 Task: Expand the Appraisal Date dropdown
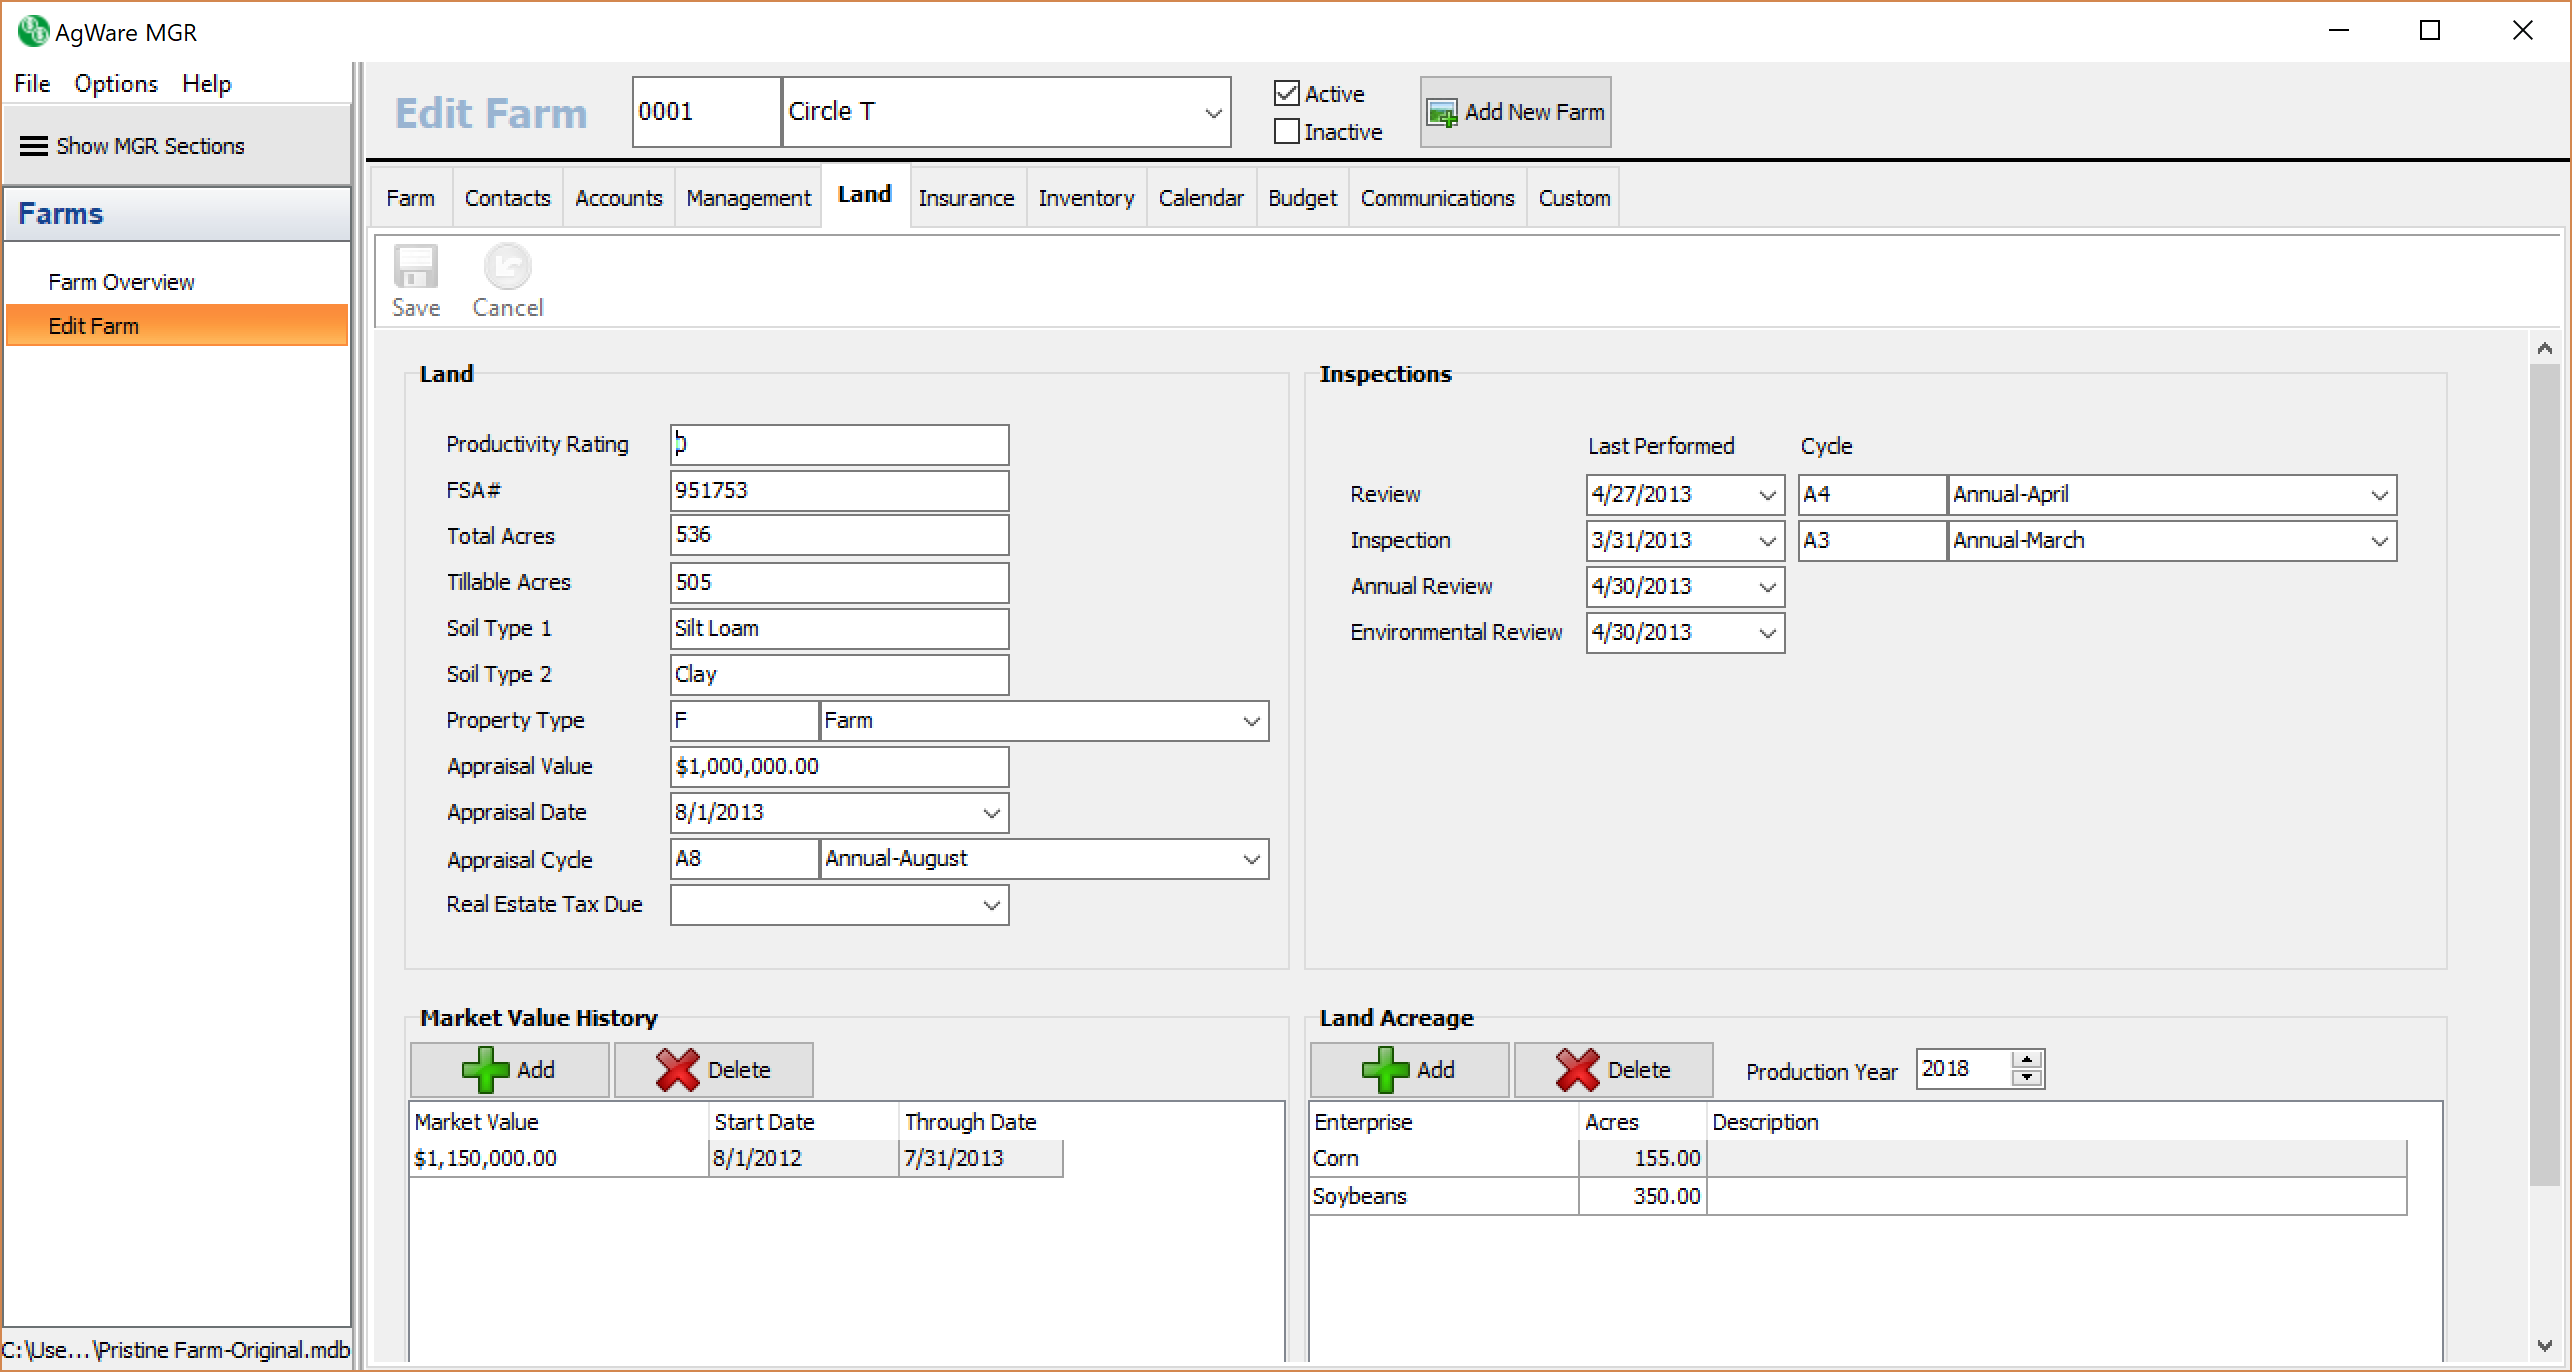point(991,813)
